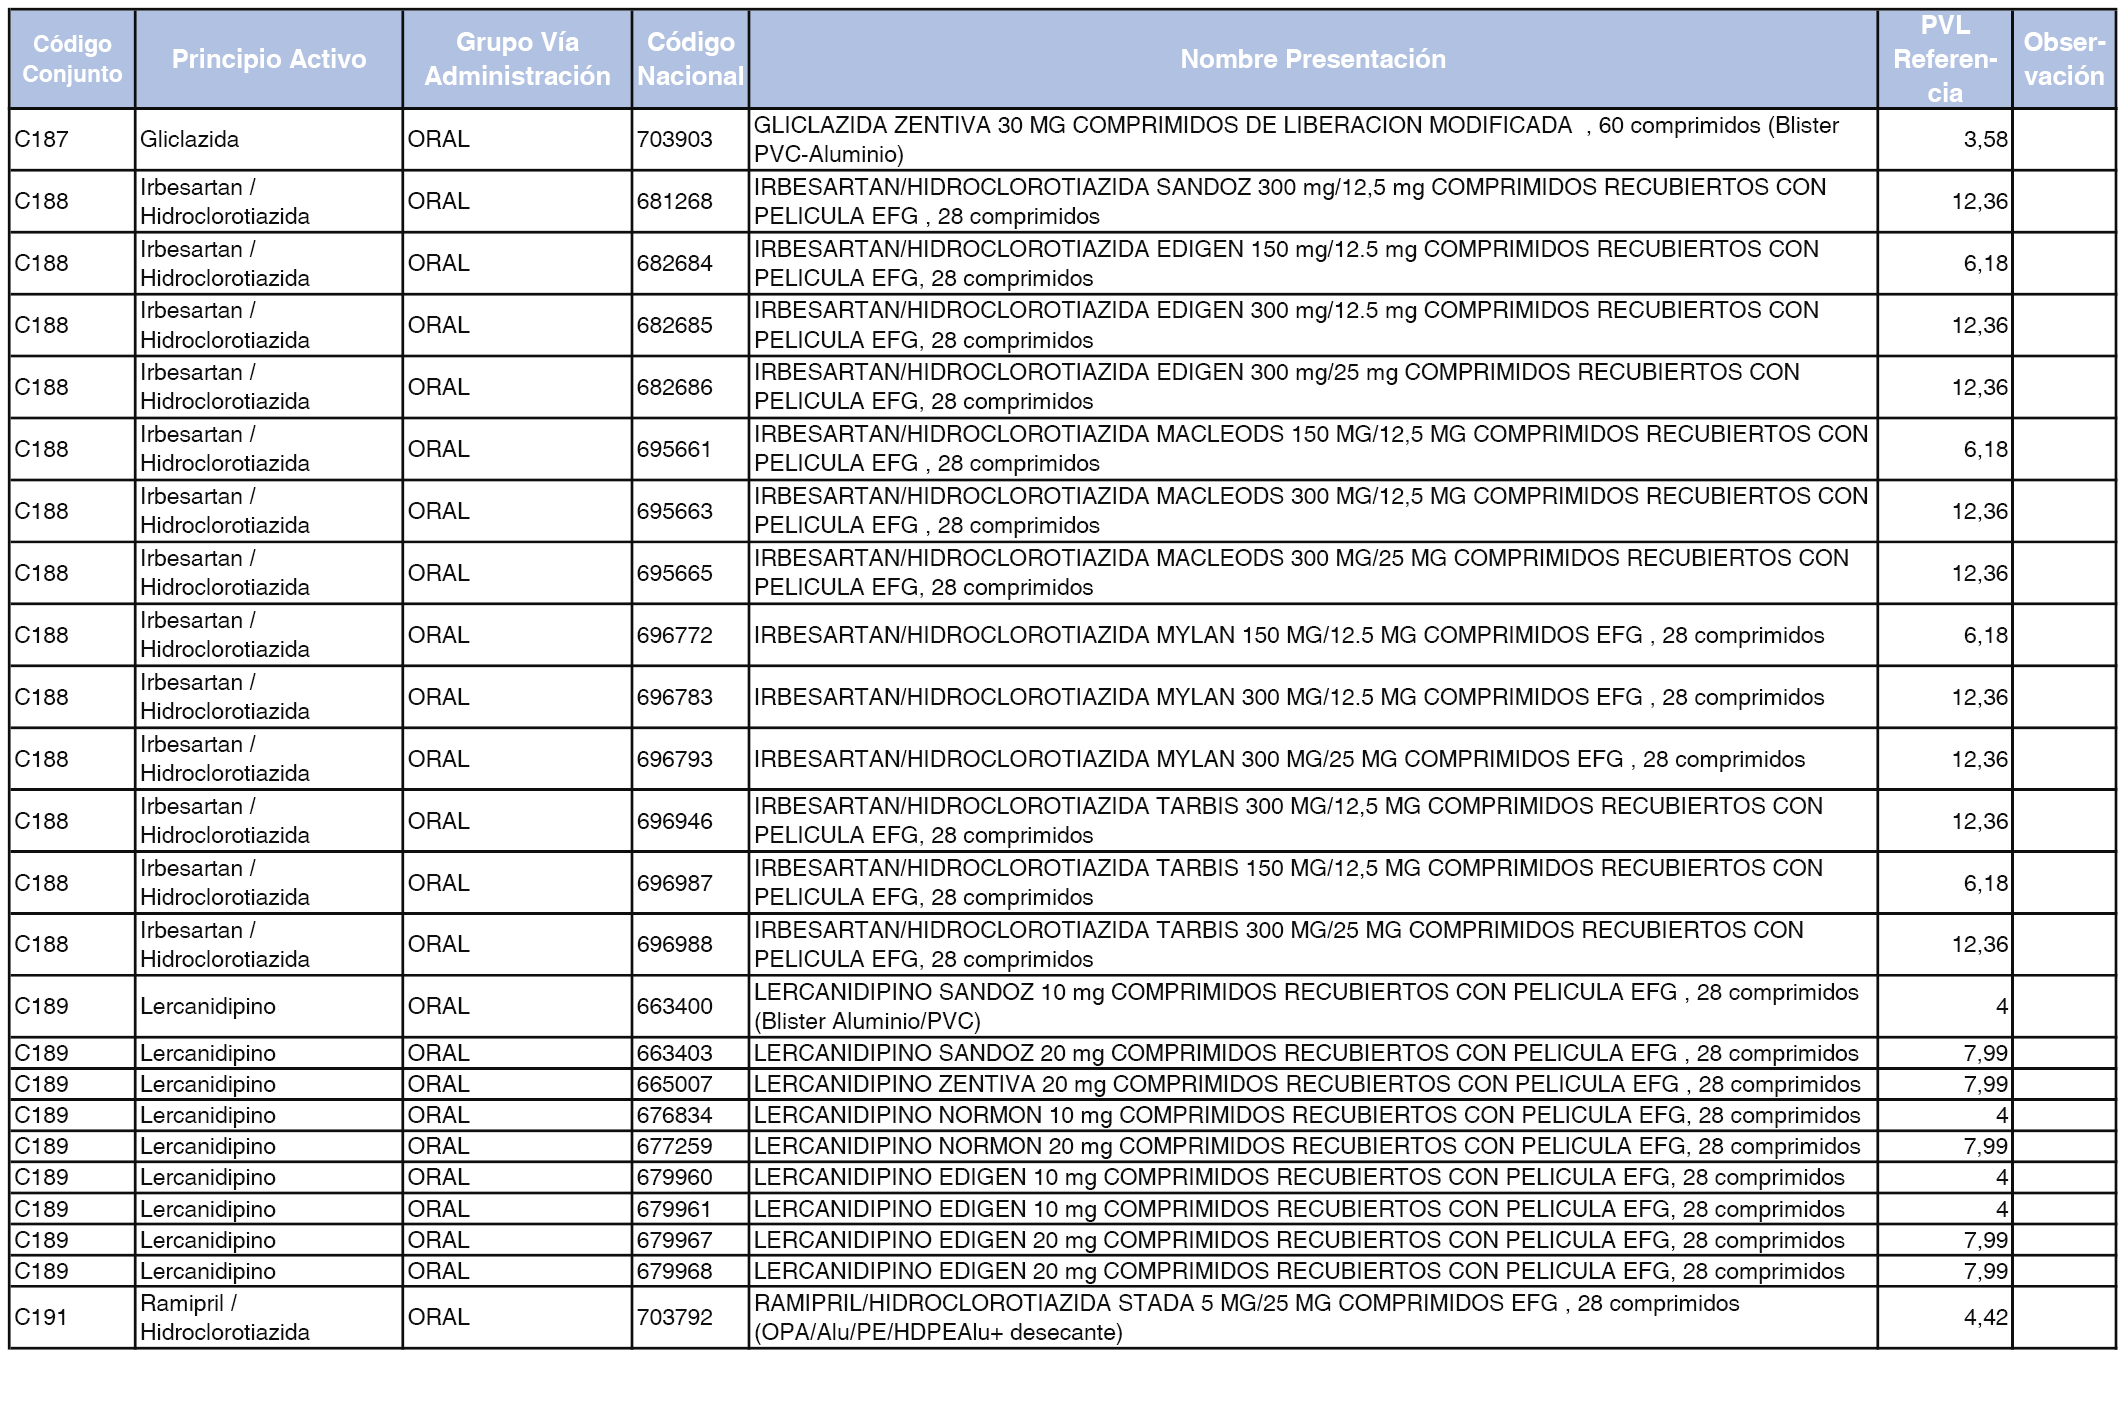Click the 'Principio Activo' column header

(269, 59)
